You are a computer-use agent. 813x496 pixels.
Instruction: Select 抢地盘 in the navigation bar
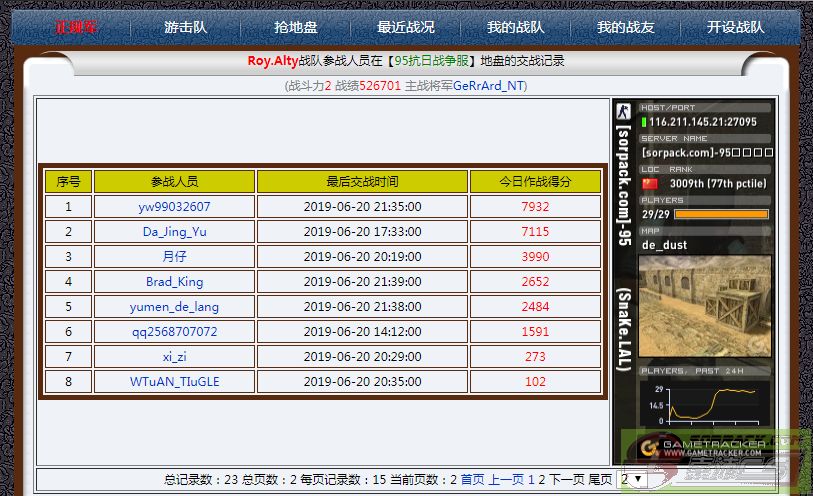[296, 27]
